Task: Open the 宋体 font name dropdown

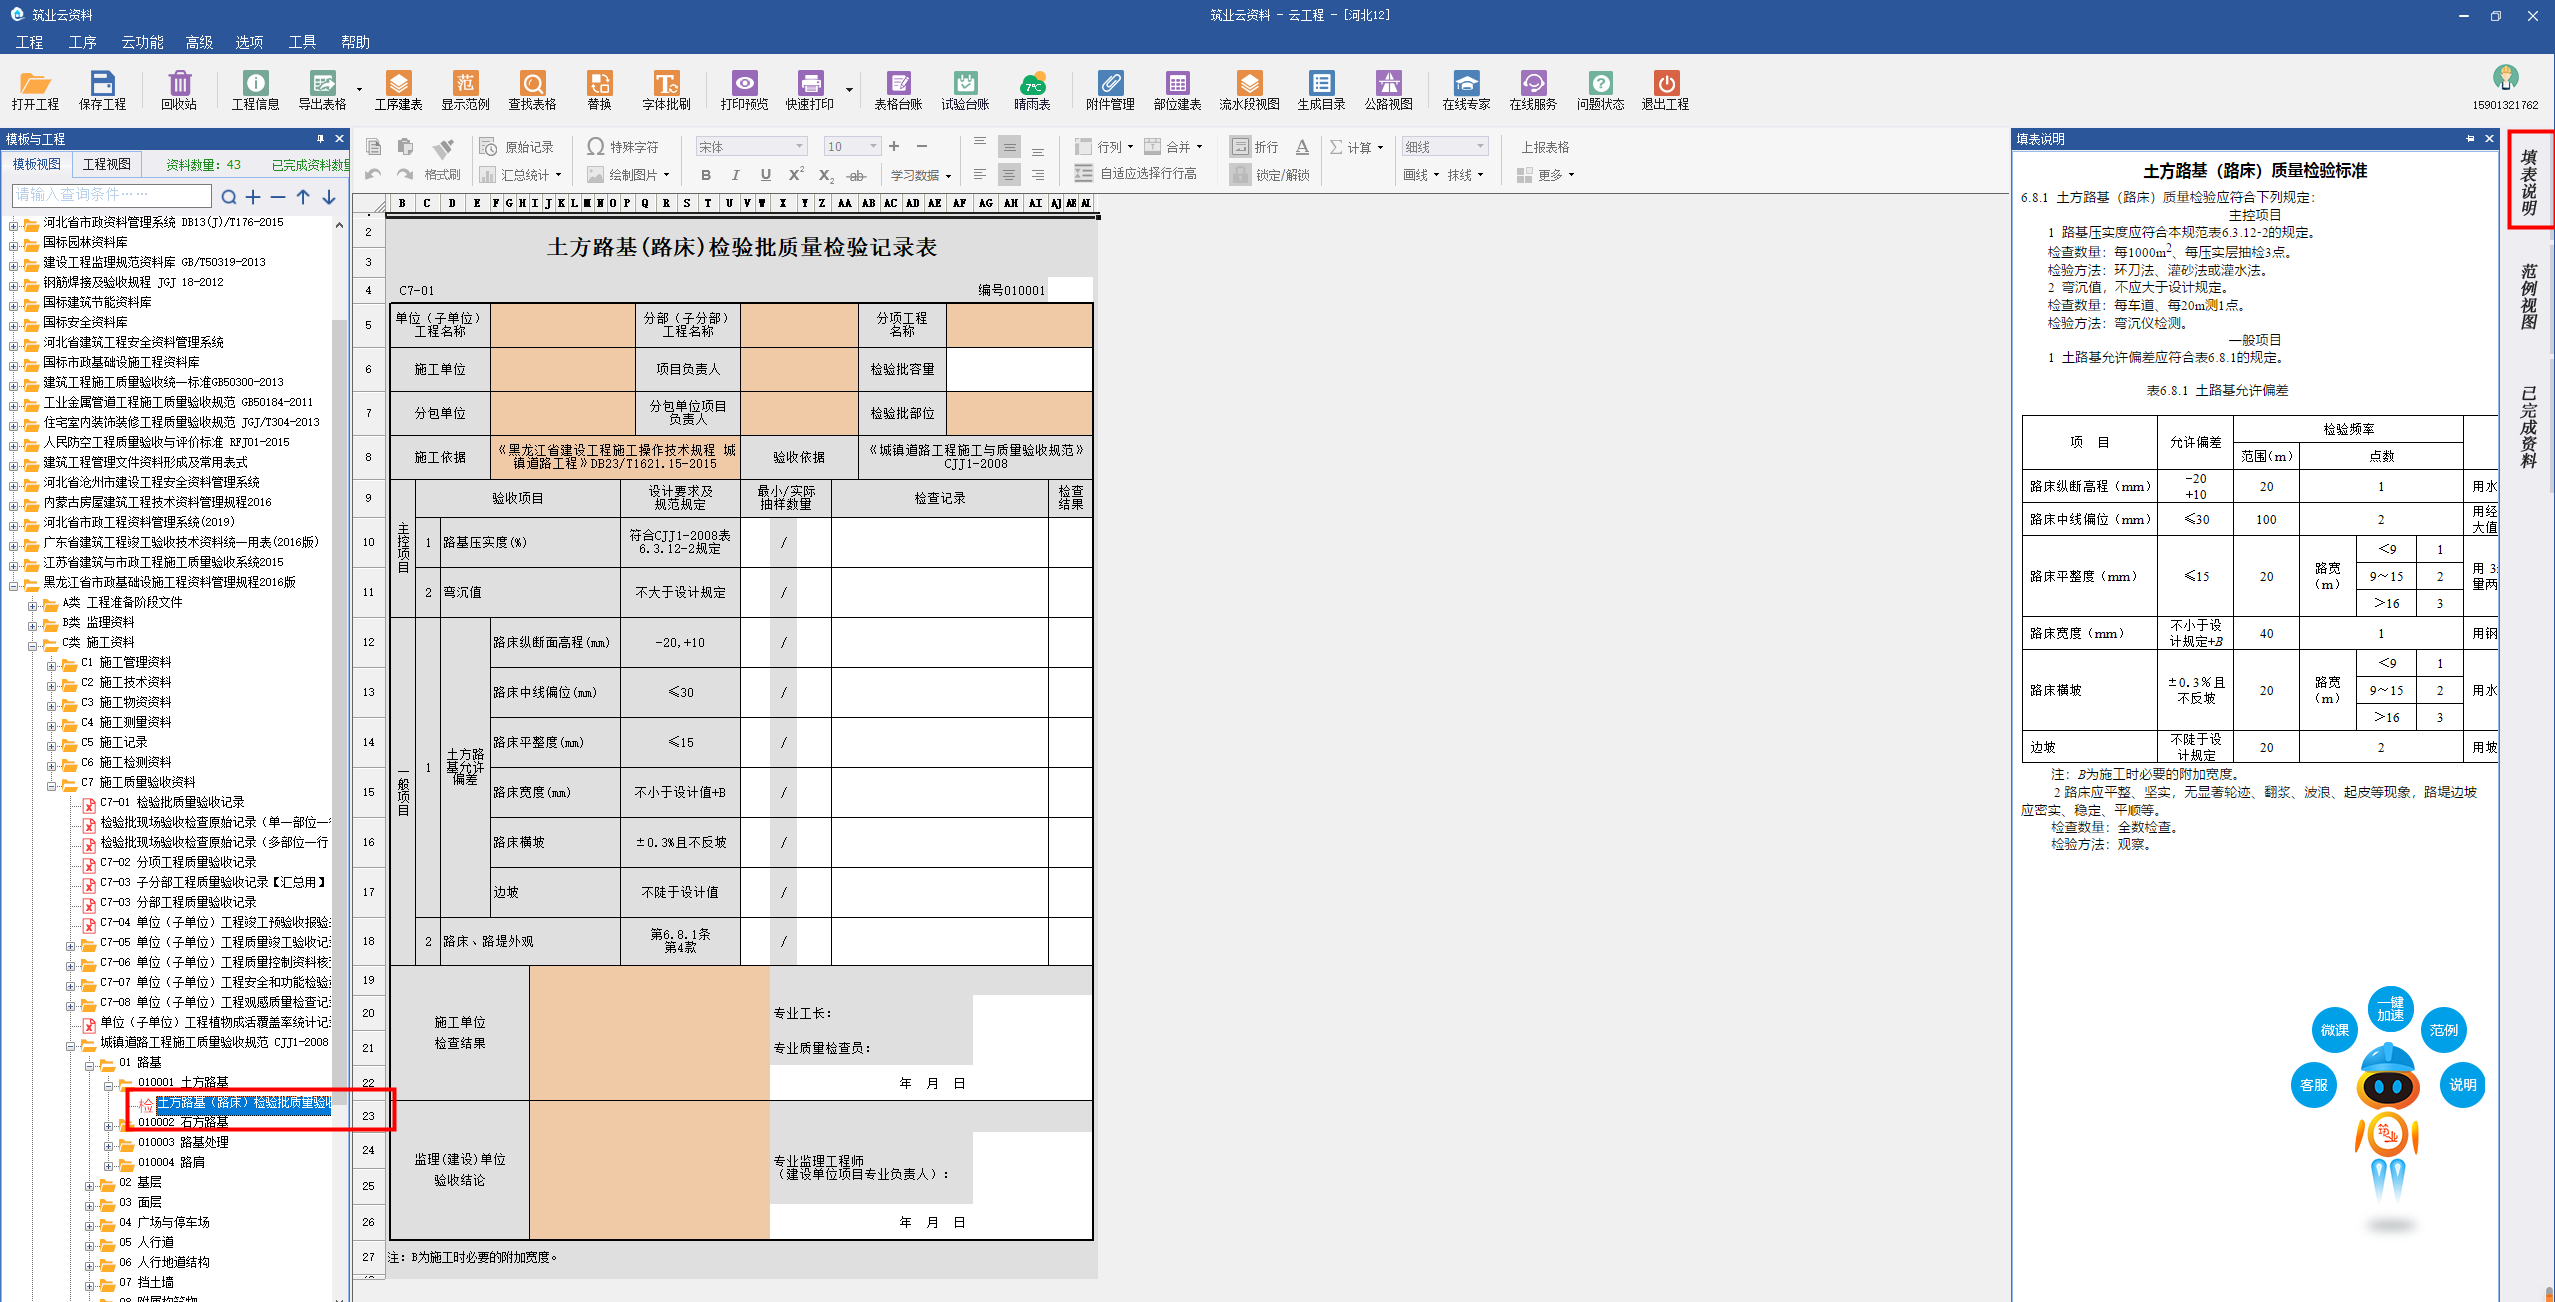Action: coord(751,147)
